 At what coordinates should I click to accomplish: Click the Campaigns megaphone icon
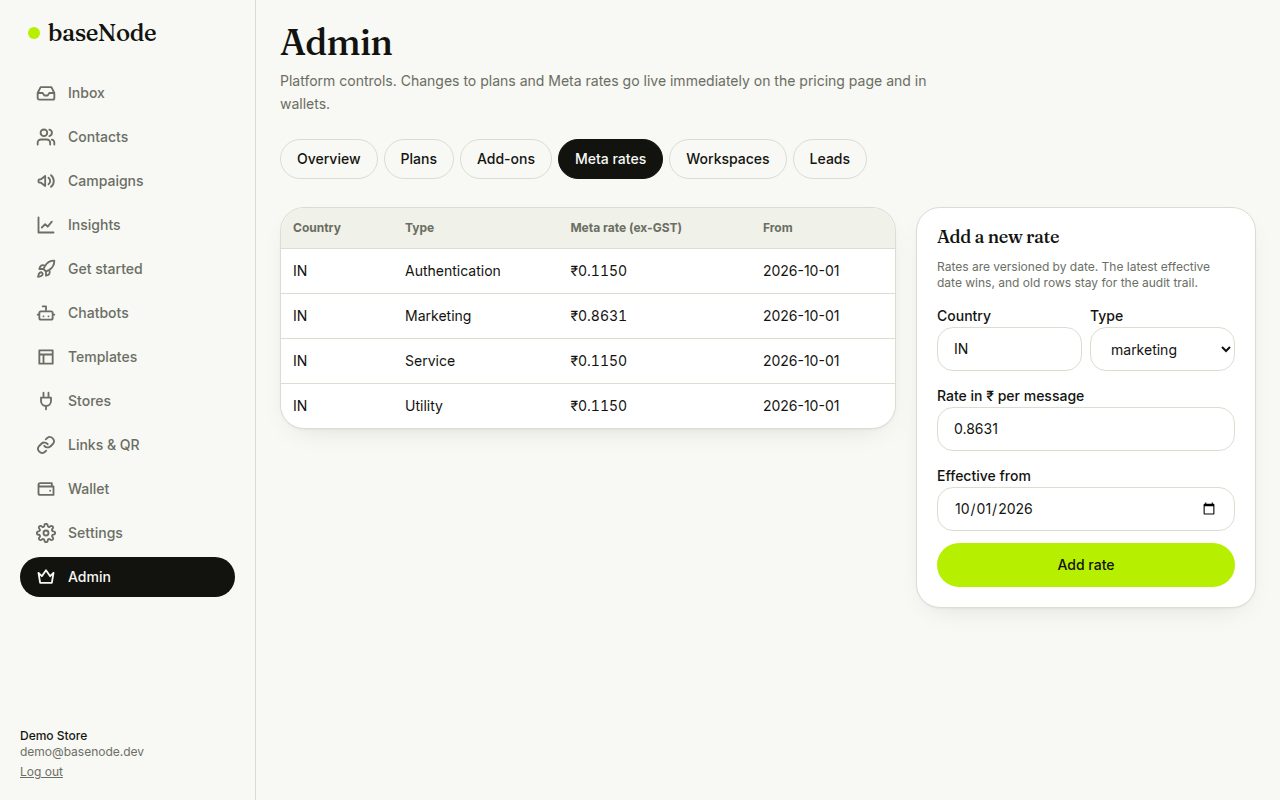[x=46, y=181]
